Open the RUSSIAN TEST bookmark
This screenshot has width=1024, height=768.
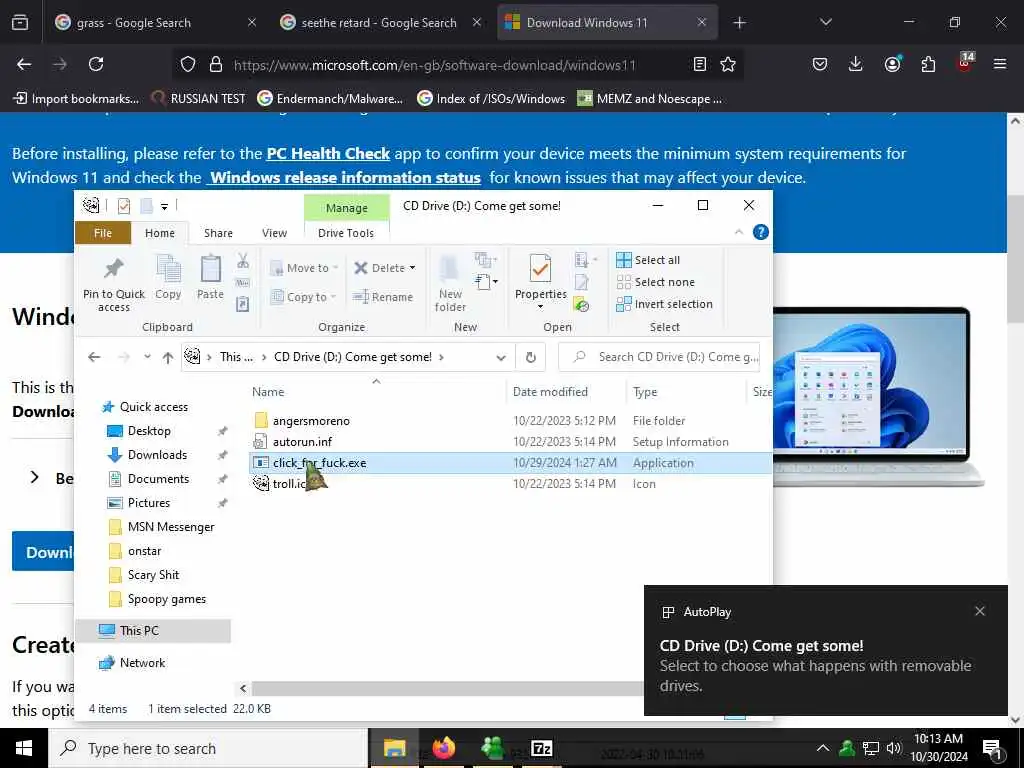pos(199,99)
